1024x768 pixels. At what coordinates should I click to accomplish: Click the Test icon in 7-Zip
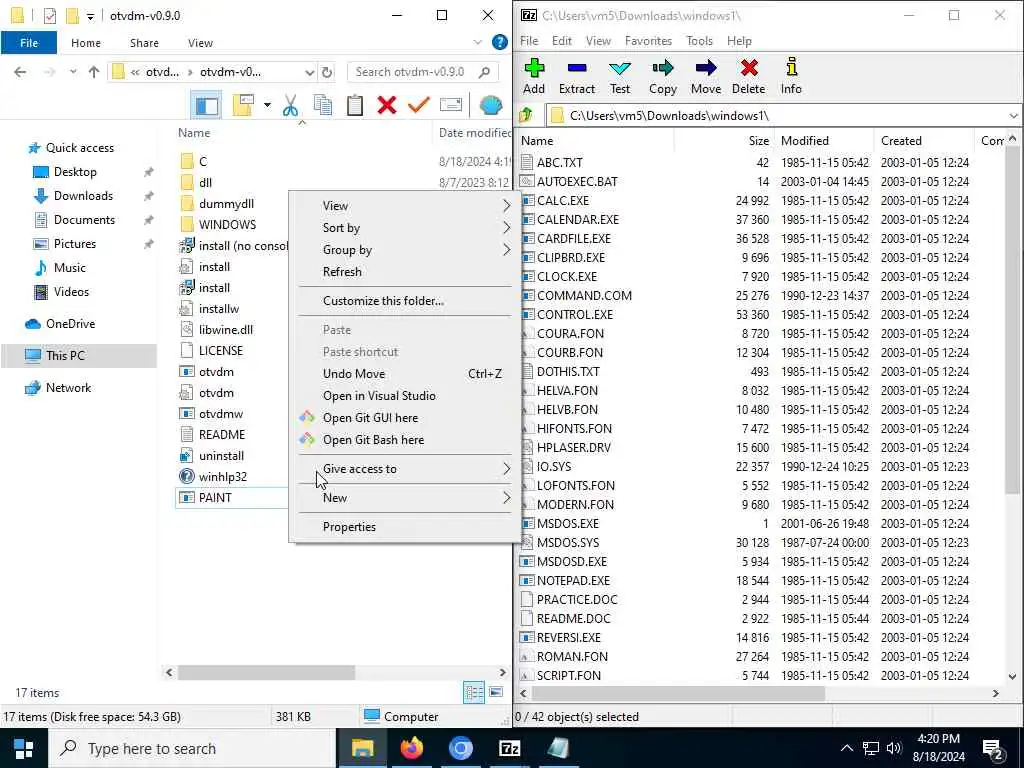[x=620, y=76]
